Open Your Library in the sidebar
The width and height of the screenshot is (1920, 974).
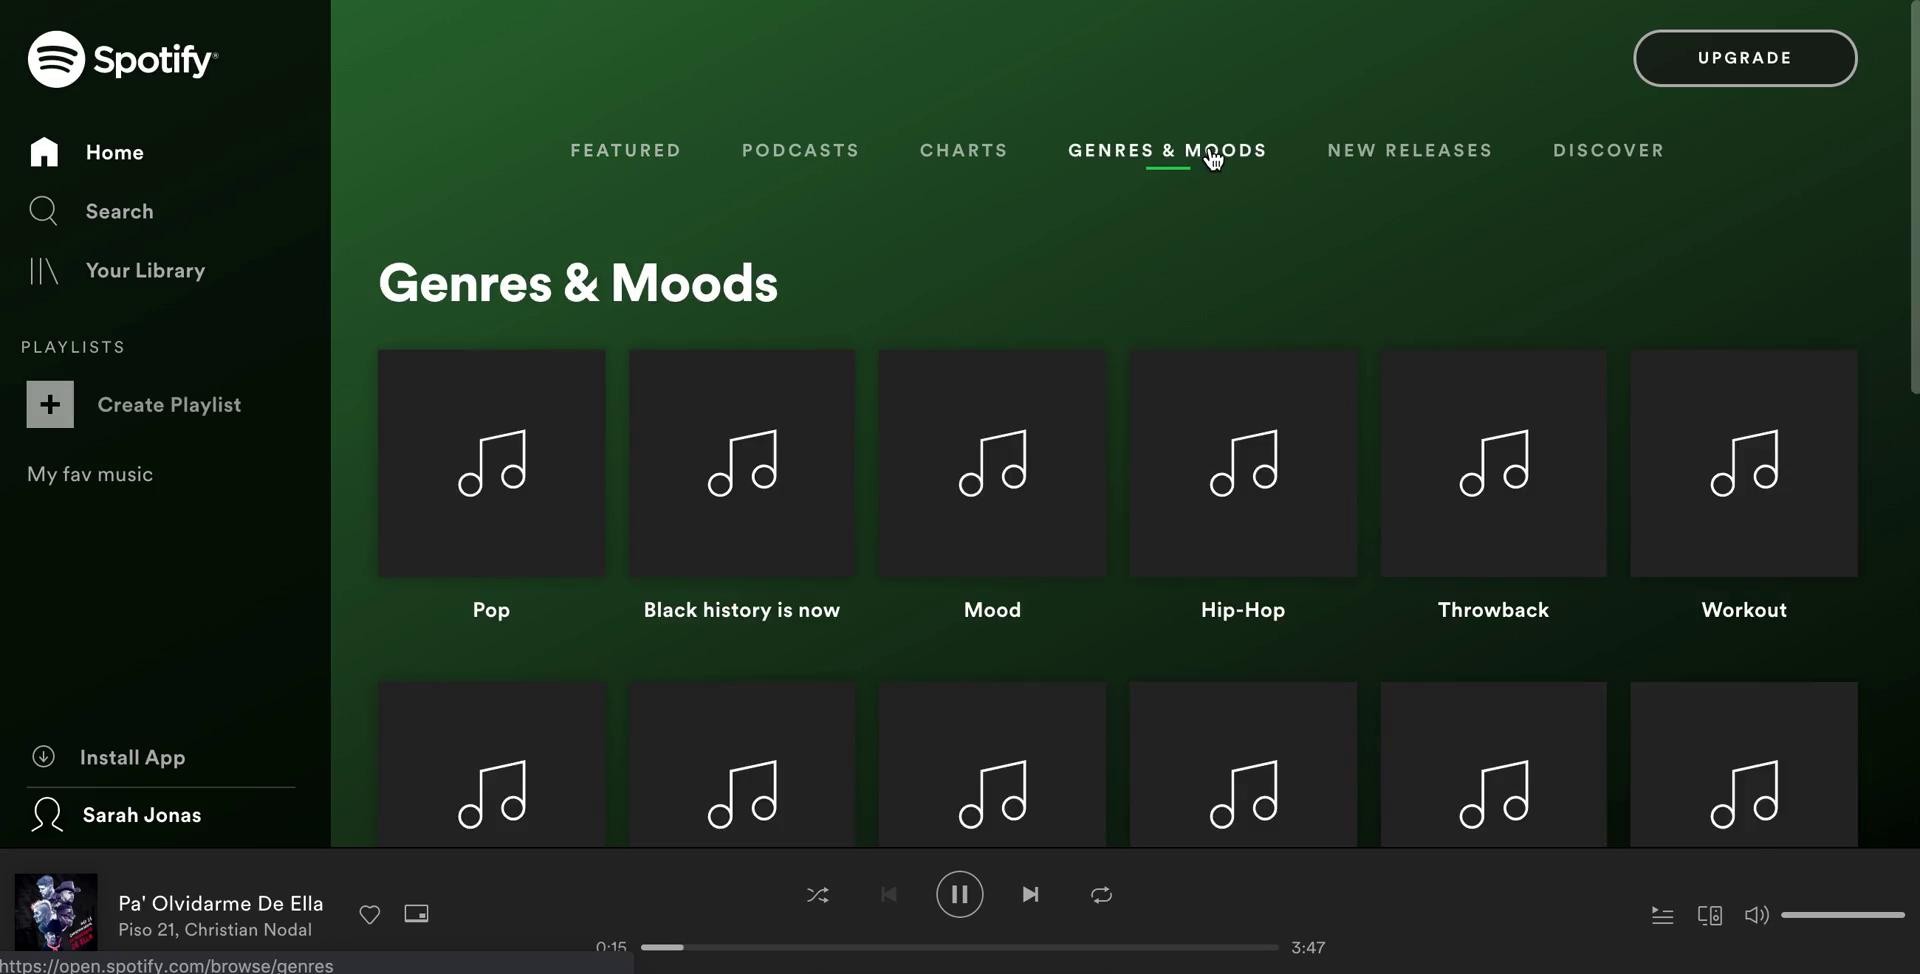tap(117, 270)
